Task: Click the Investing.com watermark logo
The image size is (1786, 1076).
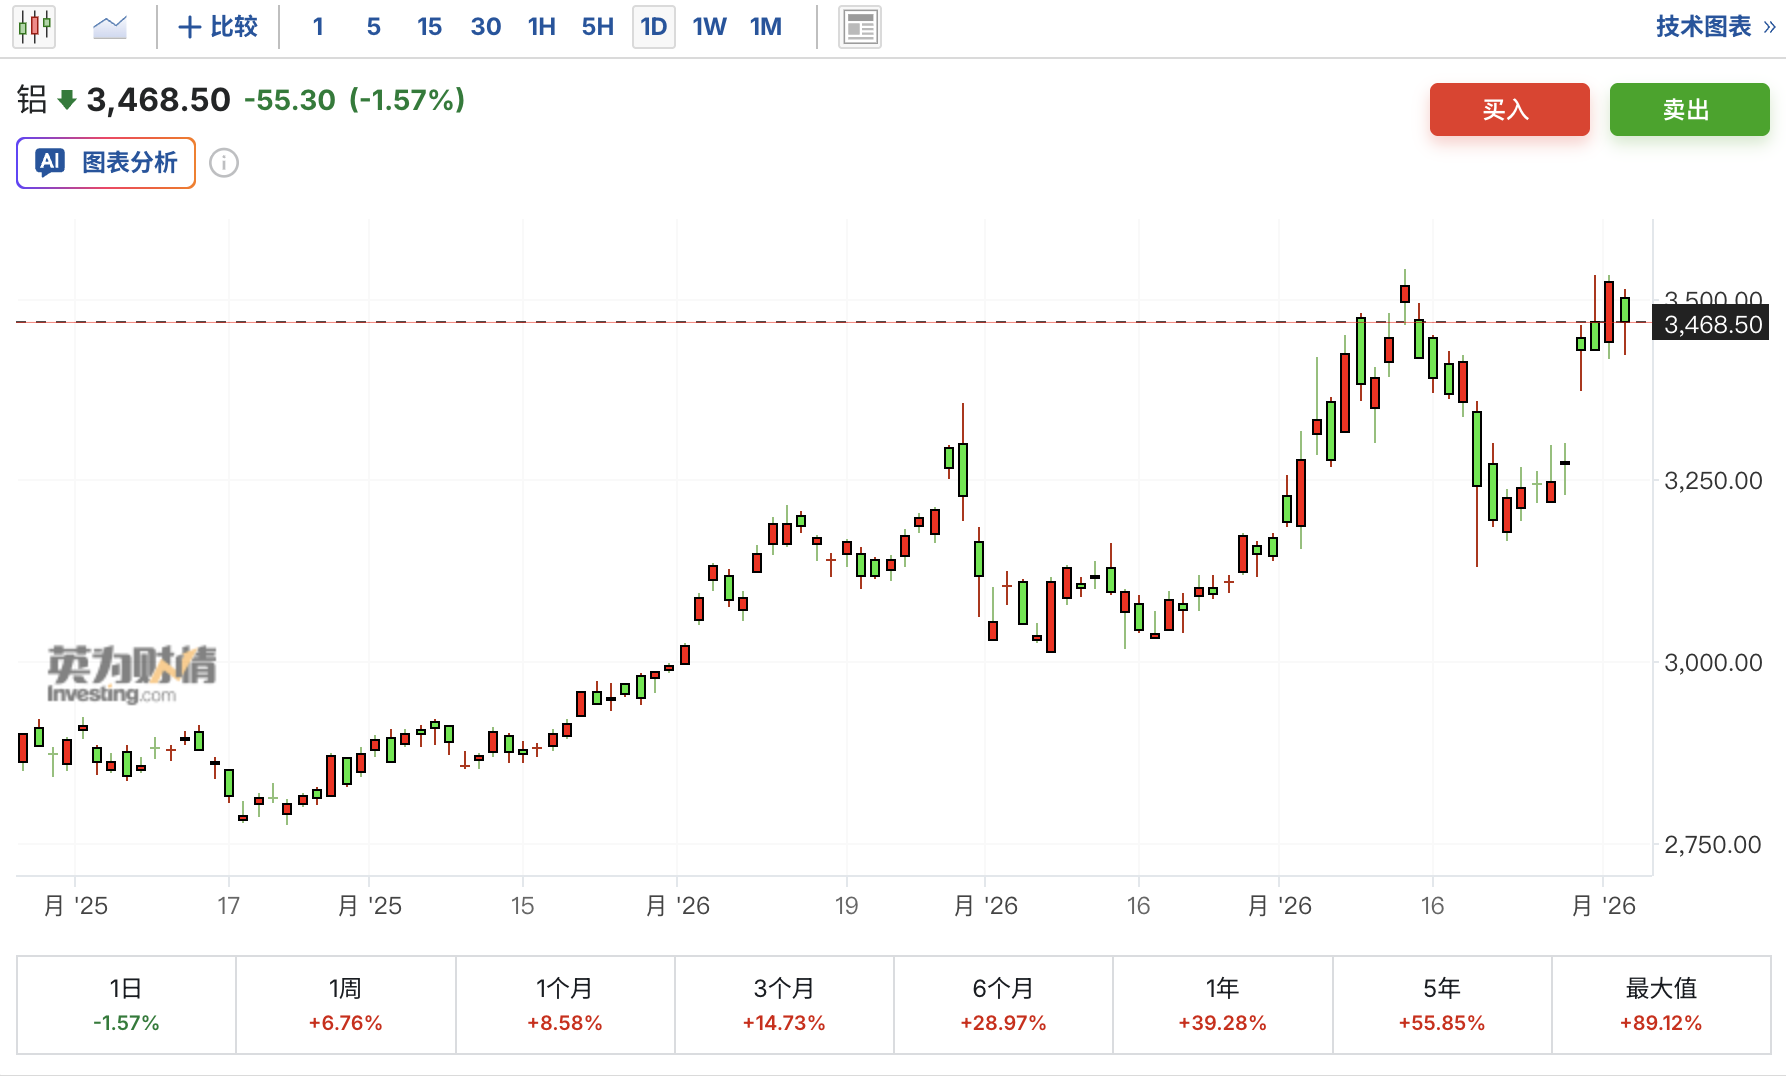Action: (131, 675)
